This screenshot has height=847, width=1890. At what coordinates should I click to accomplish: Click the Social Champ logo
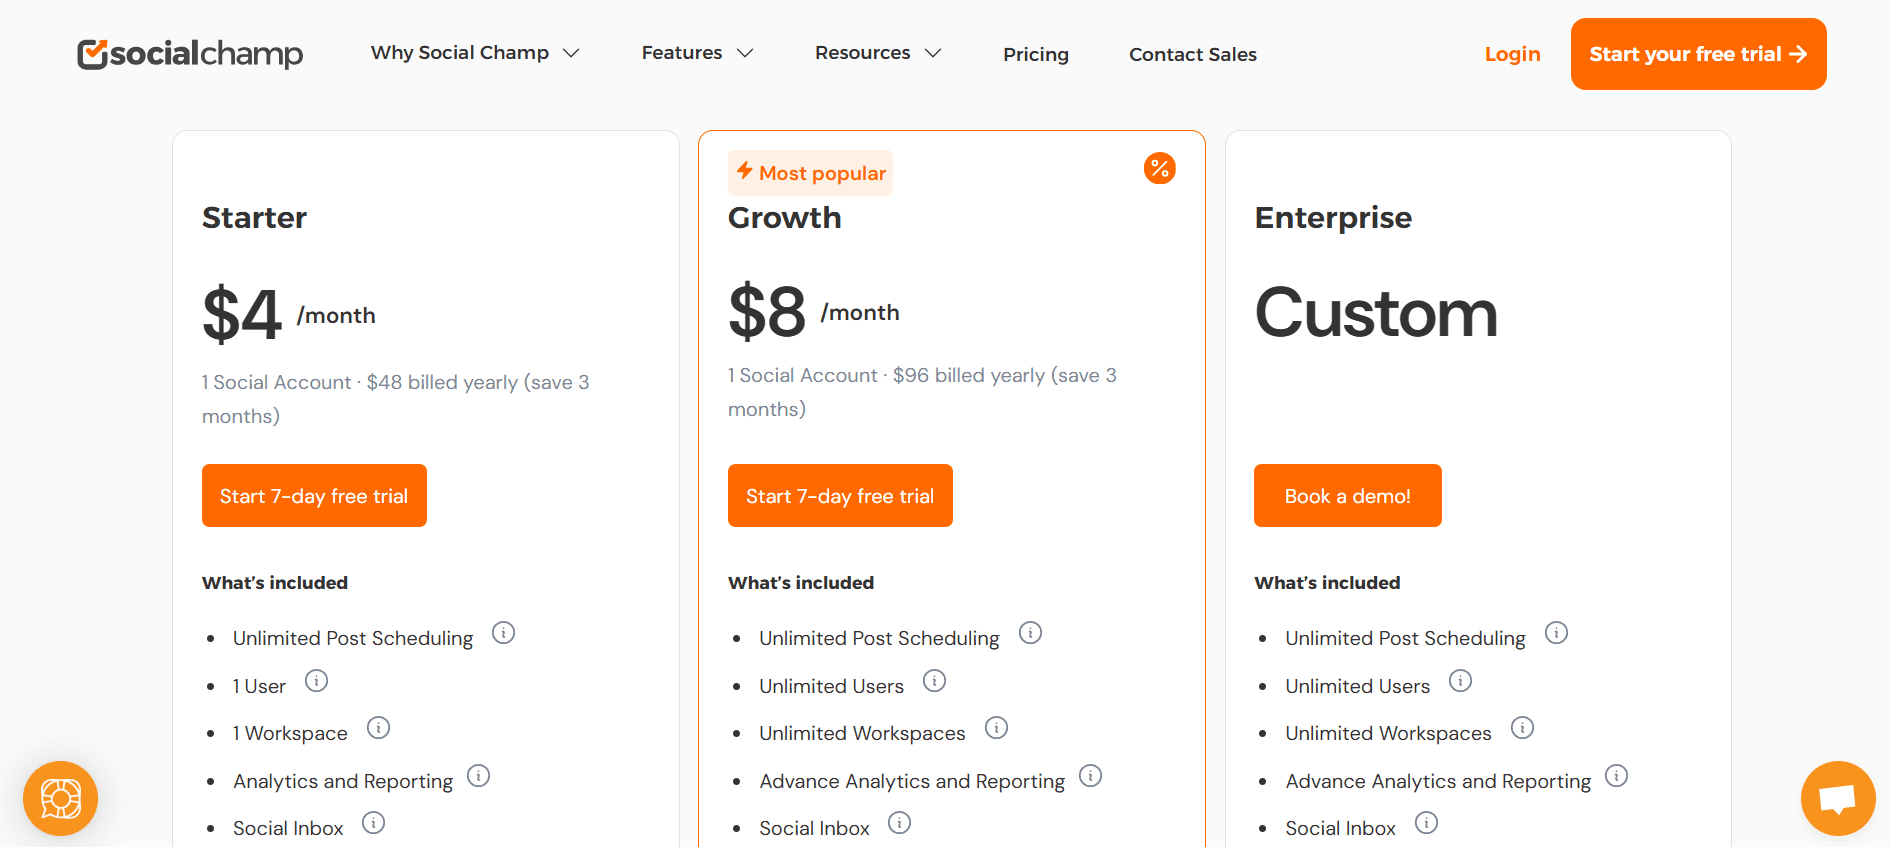tap(189, 54)
